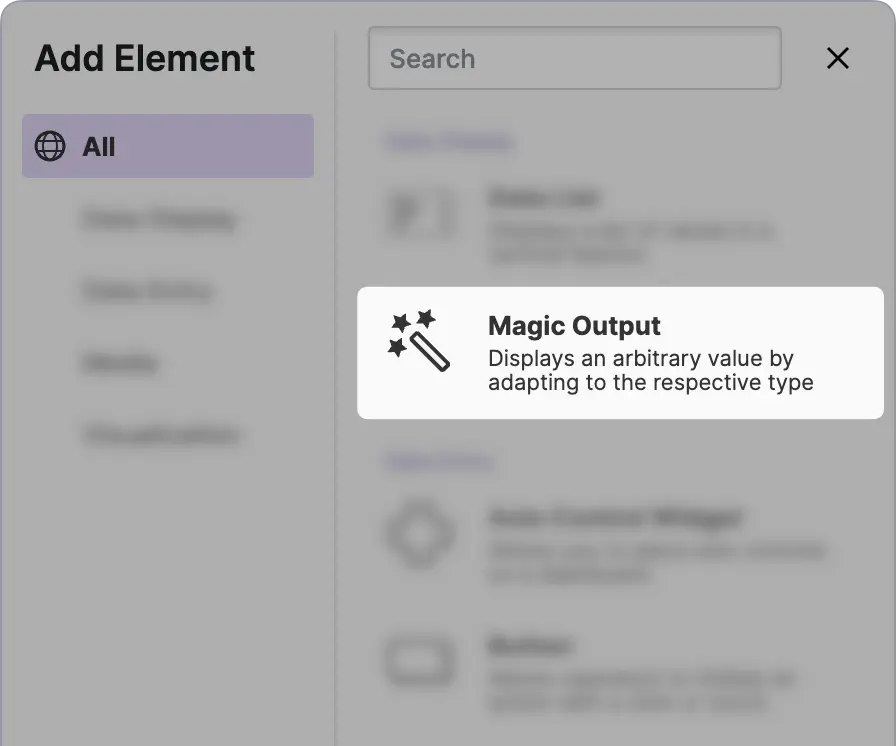Click the blurred Button element icon
This screenshot has width=896, height=746.
coord(421,662)
